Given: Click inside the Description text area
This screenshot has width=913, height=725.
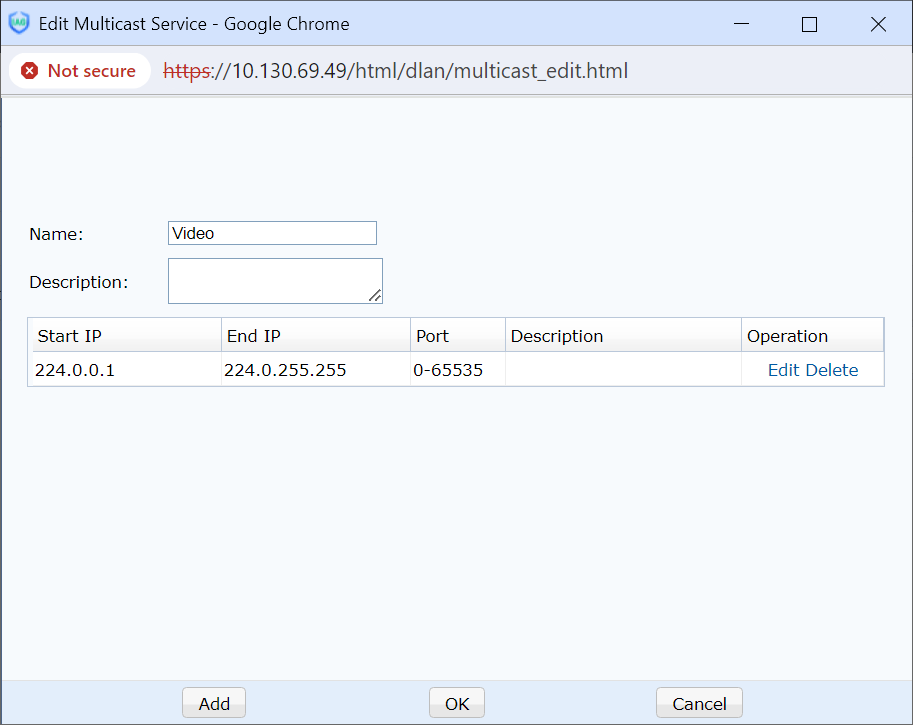Looking at the screenshot, I should coord(272,280).
